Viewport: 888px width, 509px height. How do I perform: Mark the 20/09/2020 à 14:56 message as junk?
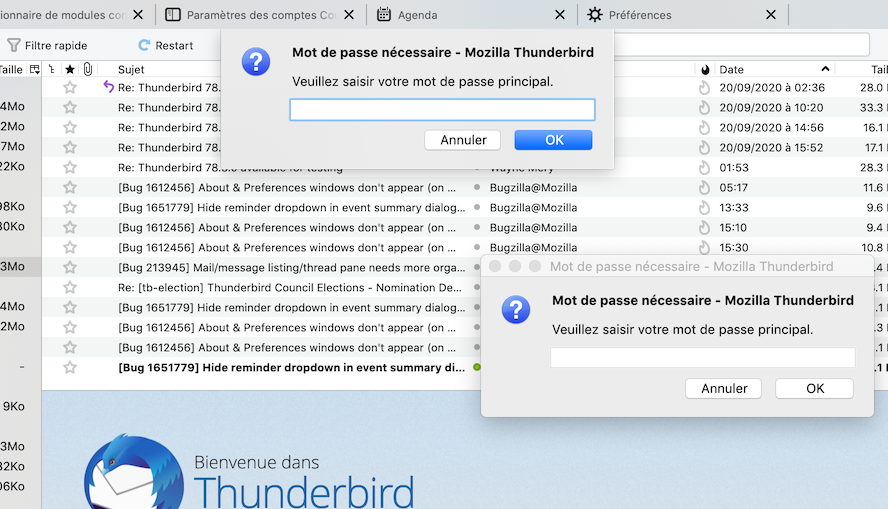(x=704, y=127)
